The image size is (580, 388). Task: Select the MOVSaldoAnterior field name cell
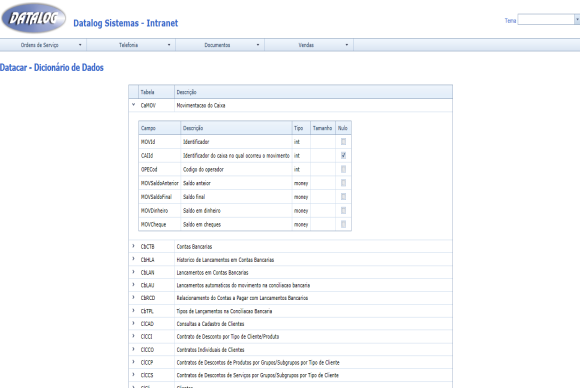pyautogui.click(x=159, y=183)
